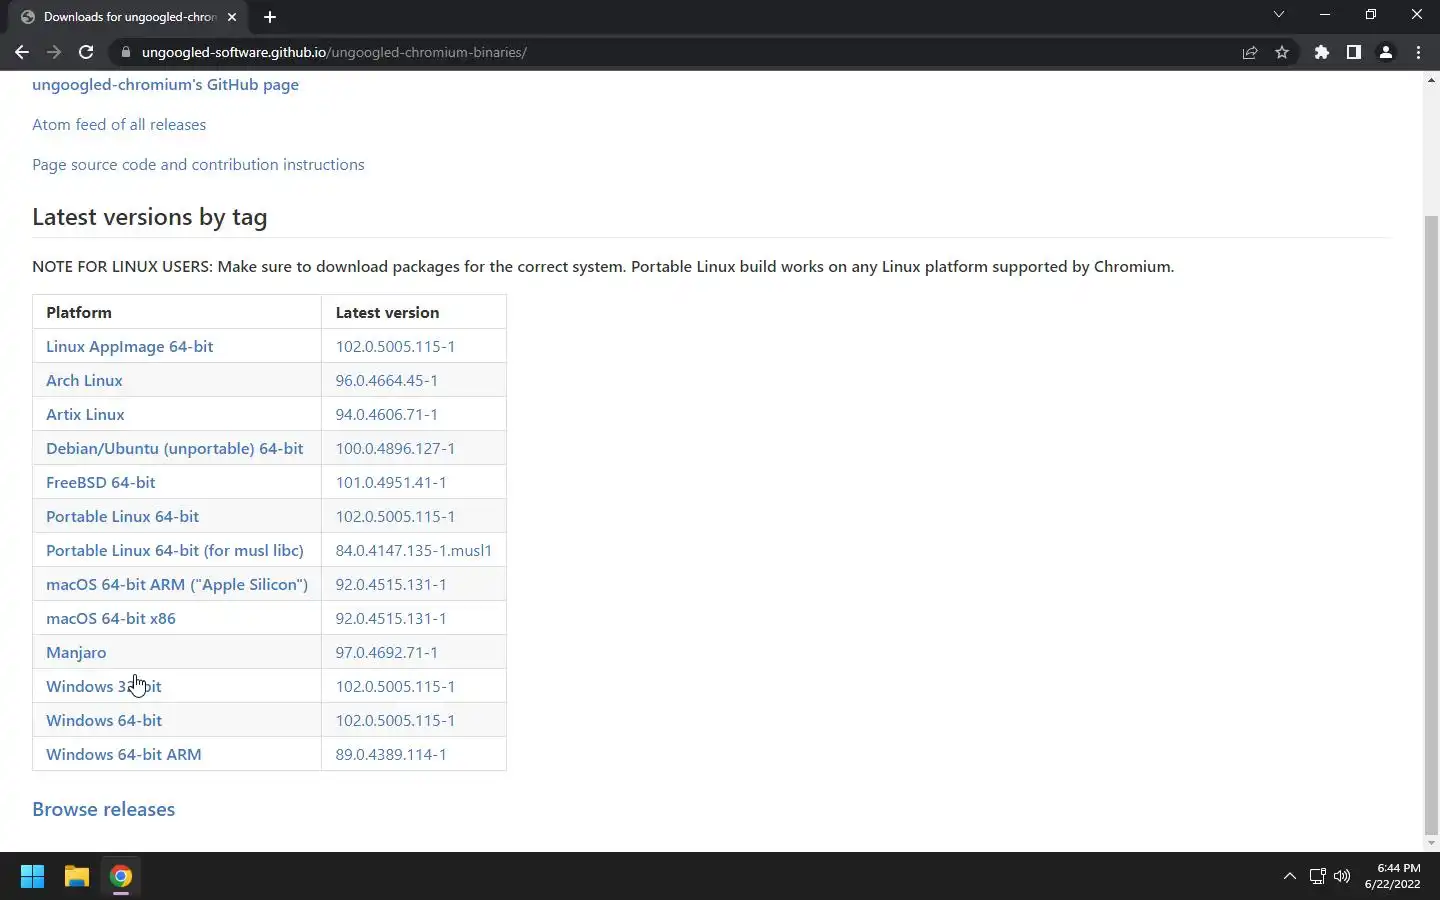Open File Explorer from taskbar
The image size is (1440, 900).
click(77, 876)
